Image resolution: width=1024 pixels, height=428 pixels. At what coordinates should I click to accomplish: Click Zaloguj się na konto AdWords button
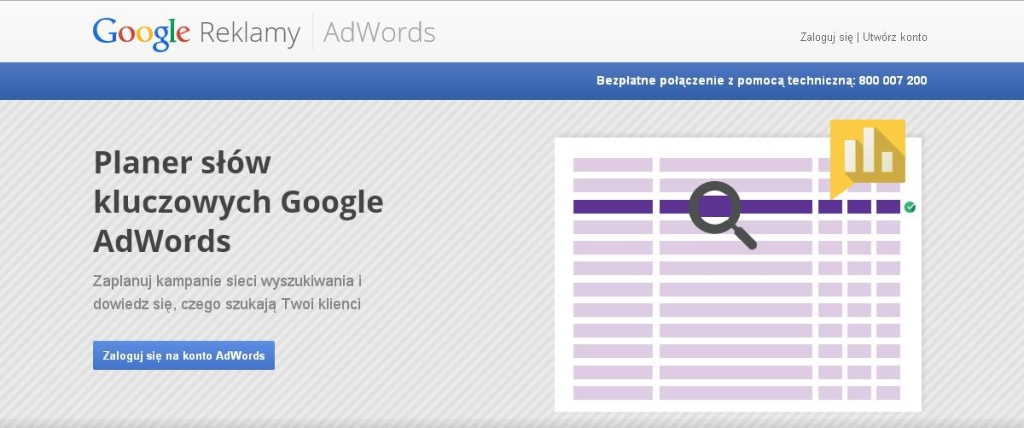click(184, 355)
